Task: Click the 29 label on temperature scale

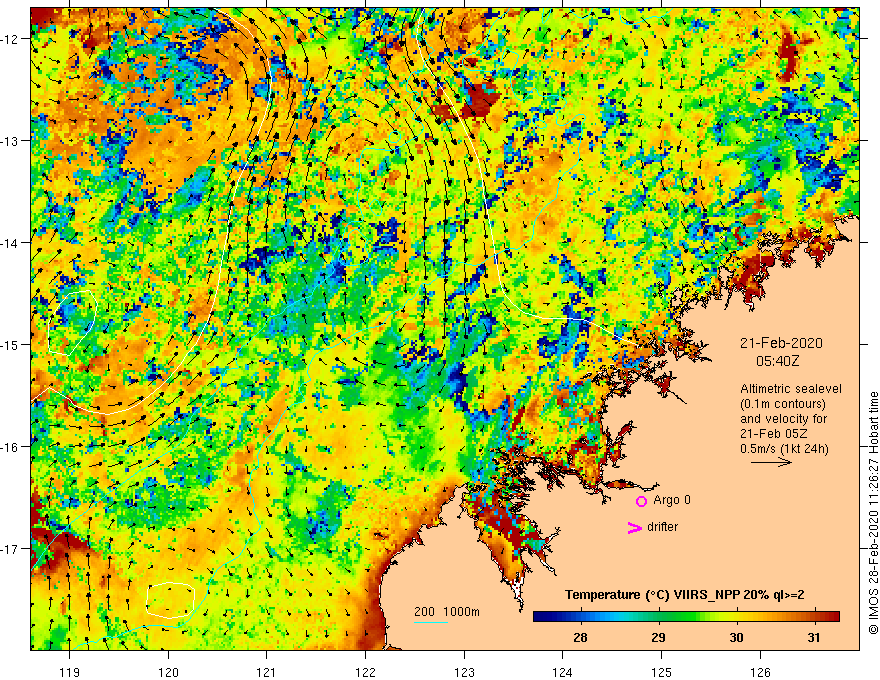Action: (658, 637)
